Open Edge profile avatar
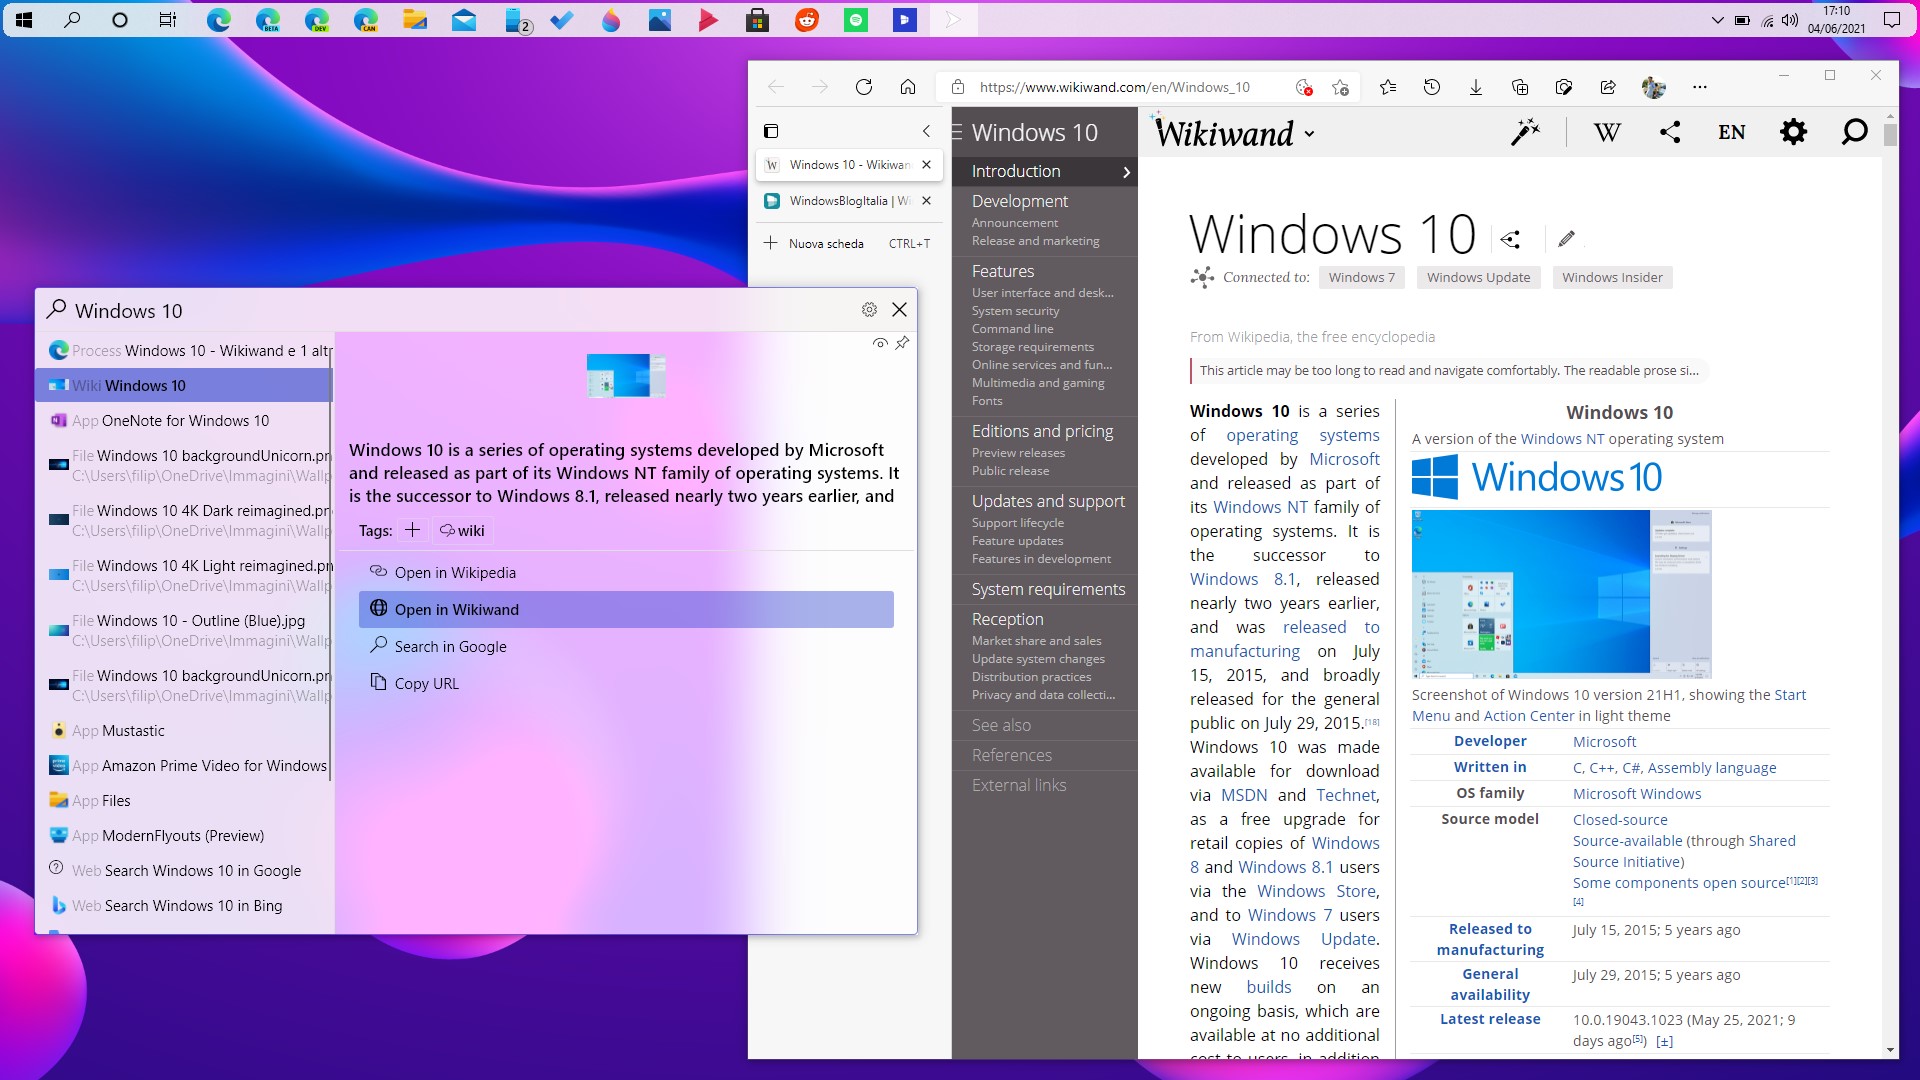This screenshot has height=1080, width=1920. pos(1654,87)
